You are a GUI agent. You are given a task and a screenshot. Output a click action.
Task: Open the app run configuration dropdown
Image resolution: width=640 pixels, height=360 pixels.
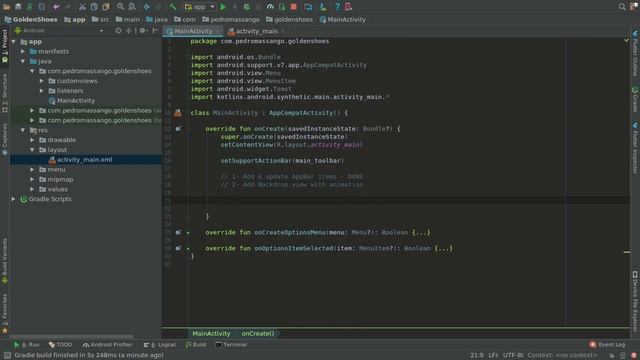[x=200, y=7]
